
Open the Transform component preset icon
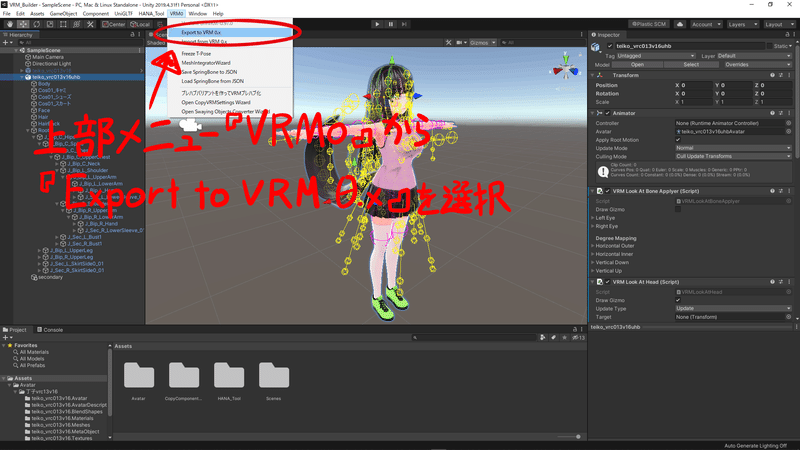click(x=781, y=75)
